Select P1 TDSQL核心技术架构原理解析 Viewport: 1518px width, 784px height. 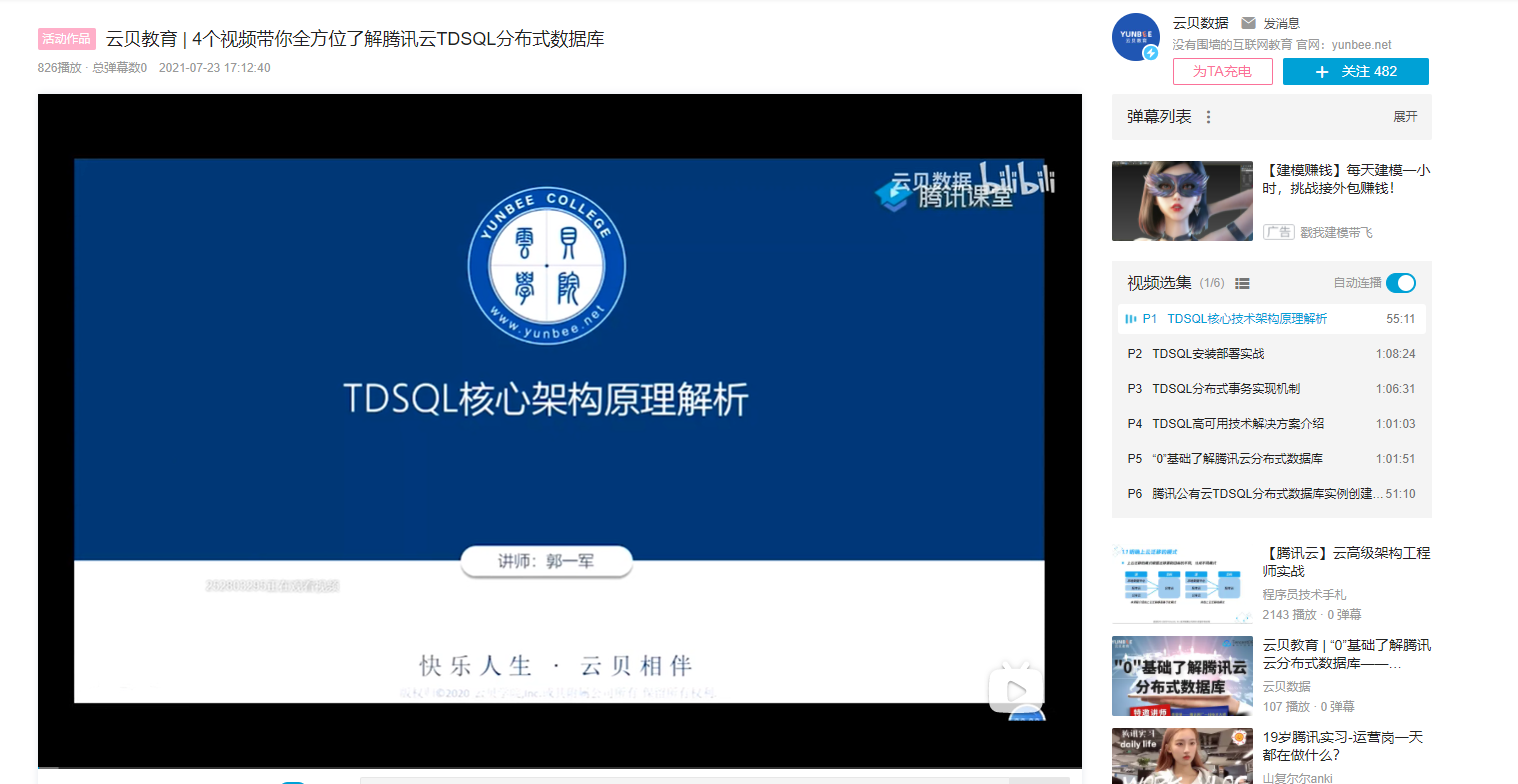coord(1272,319)
